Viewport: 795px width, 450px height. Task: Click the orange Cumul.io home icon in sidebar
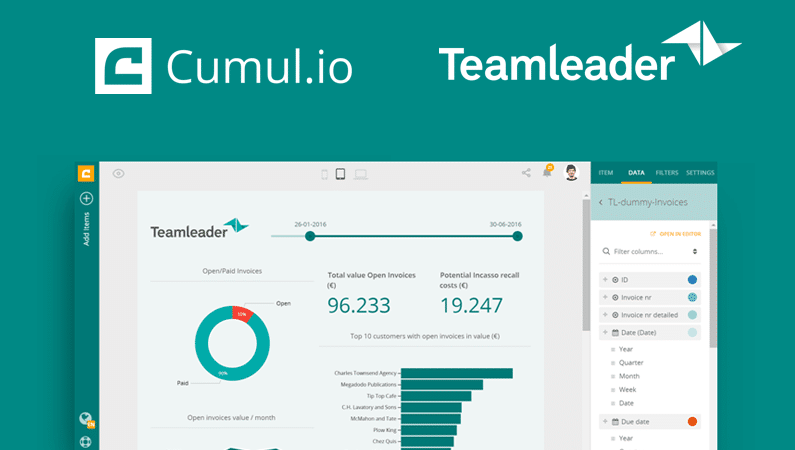[x=86, y=173]
